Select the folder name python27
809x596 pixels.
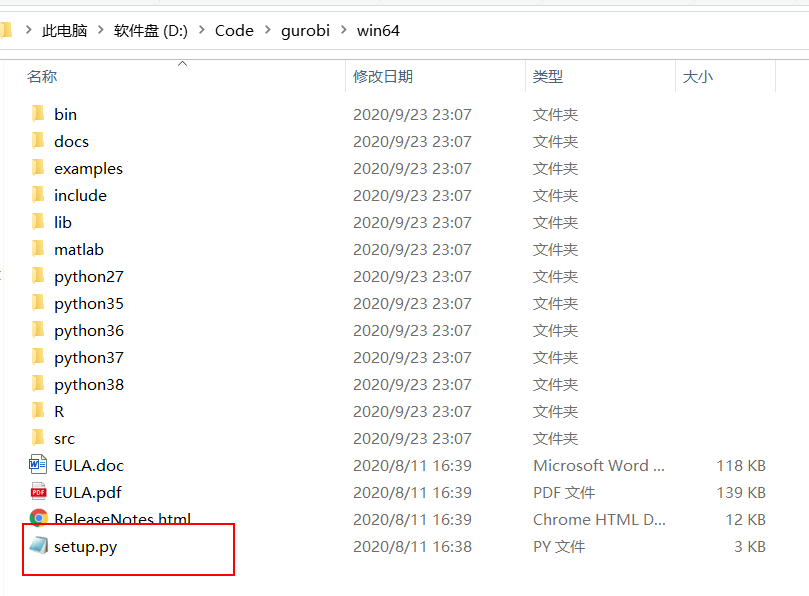pyautogui.click(x=89, y=277)
